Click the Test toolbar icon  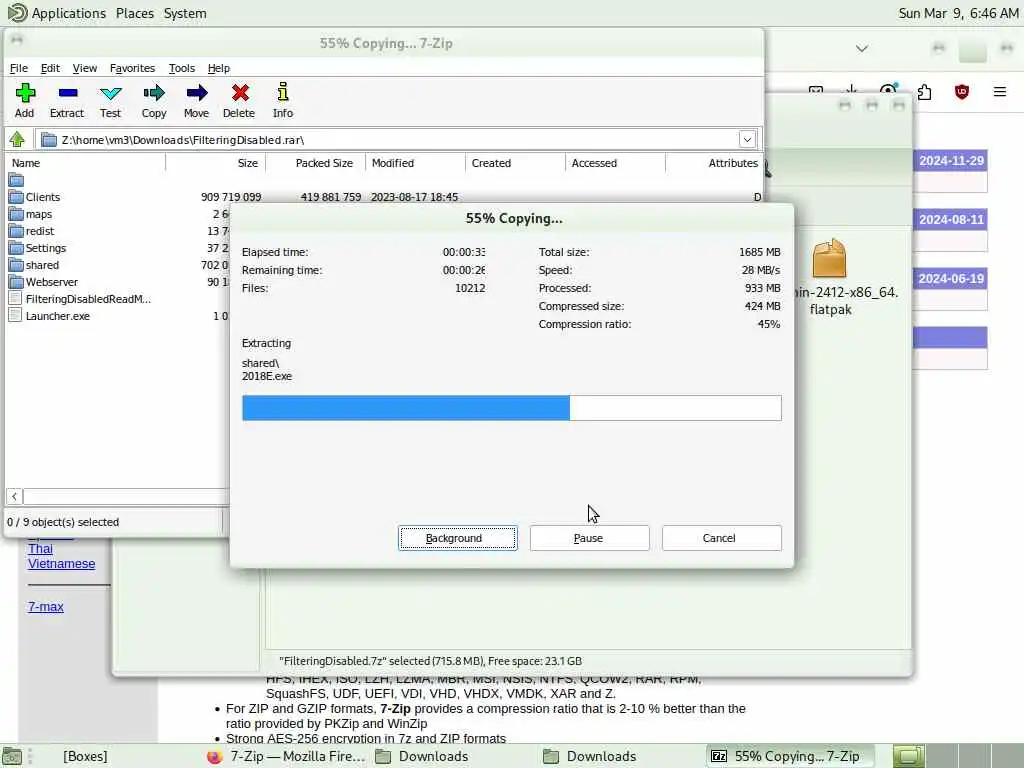[x=110, y=93]
